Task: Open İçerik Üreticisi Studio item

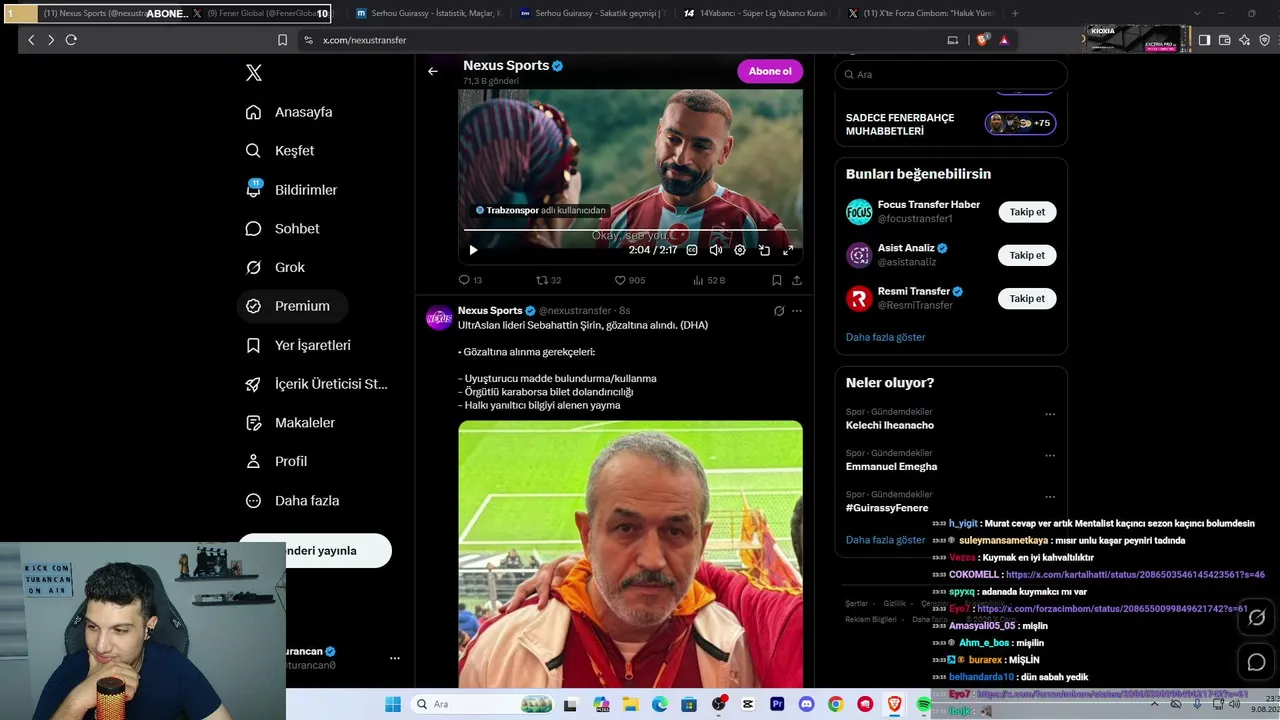Action: 317,384
